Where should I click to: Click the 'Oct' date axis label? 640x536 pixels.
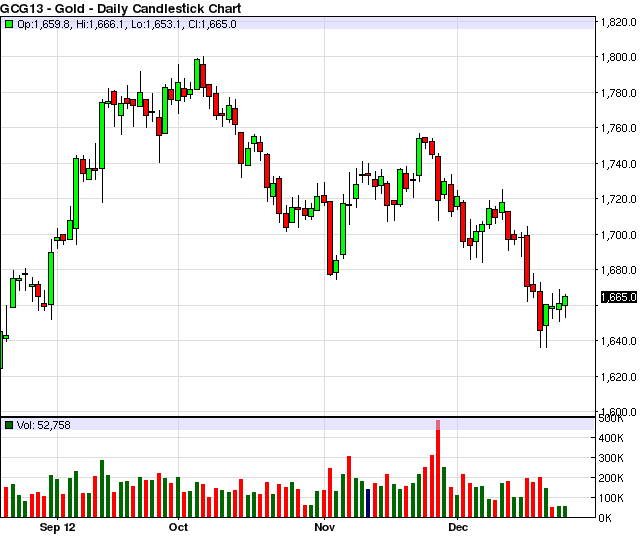point(178,527)
